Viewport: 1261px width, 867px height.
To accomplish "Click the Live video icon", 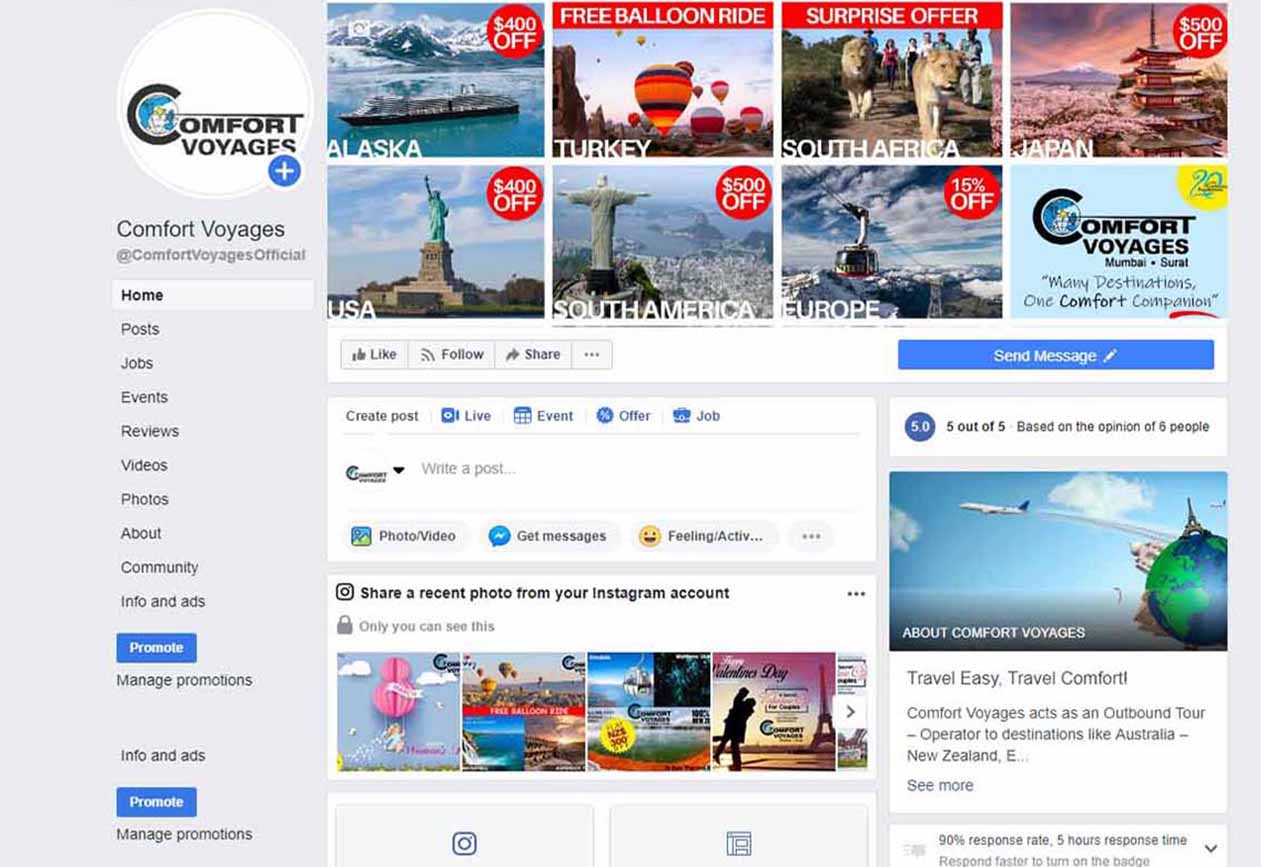I will click(x=450, y=415).
